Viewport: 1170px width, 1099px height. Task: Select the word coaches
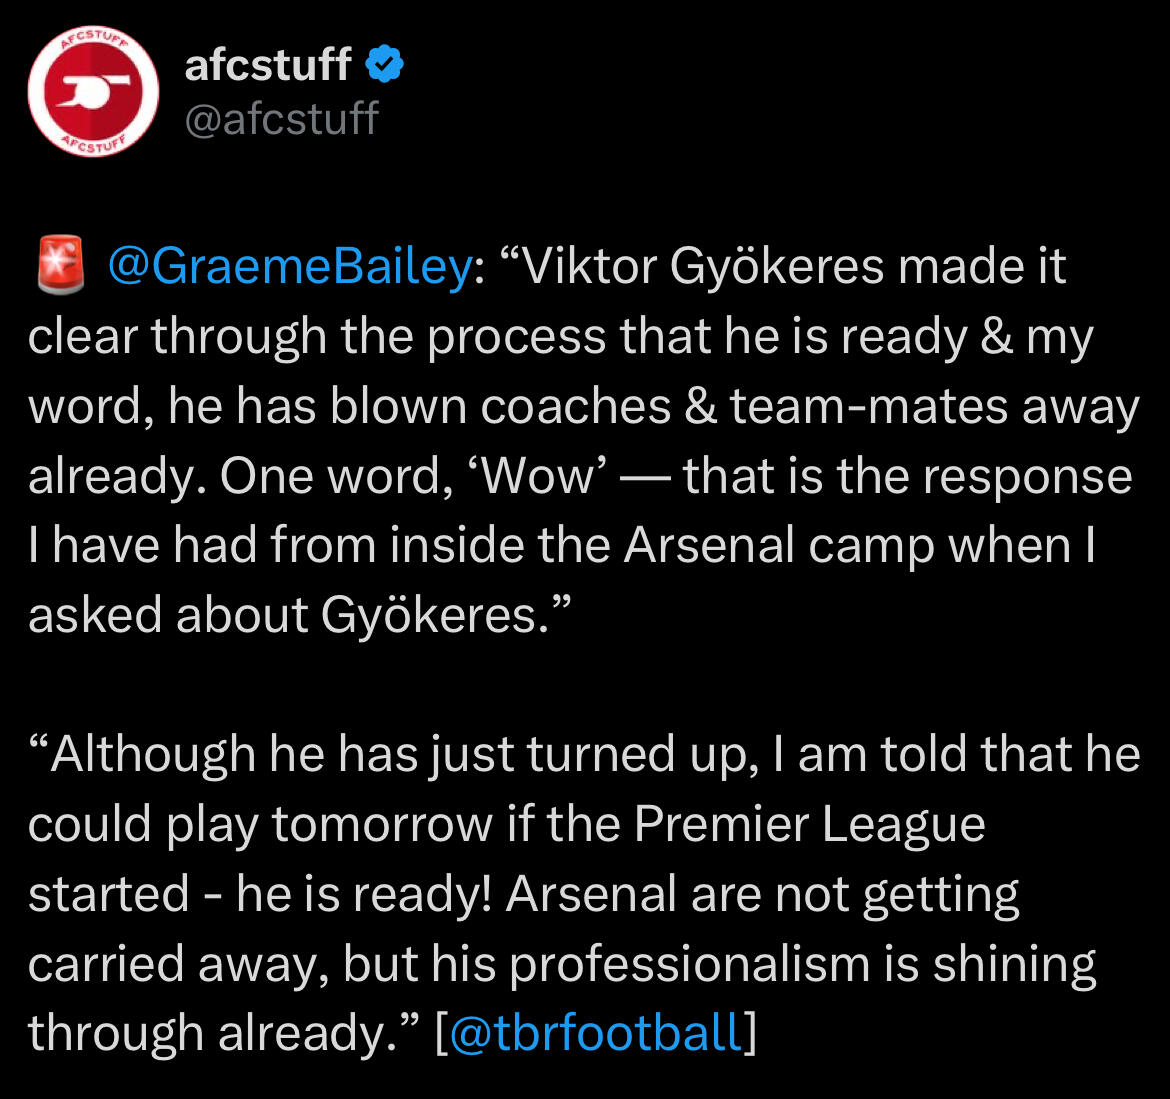coord(575,407)
